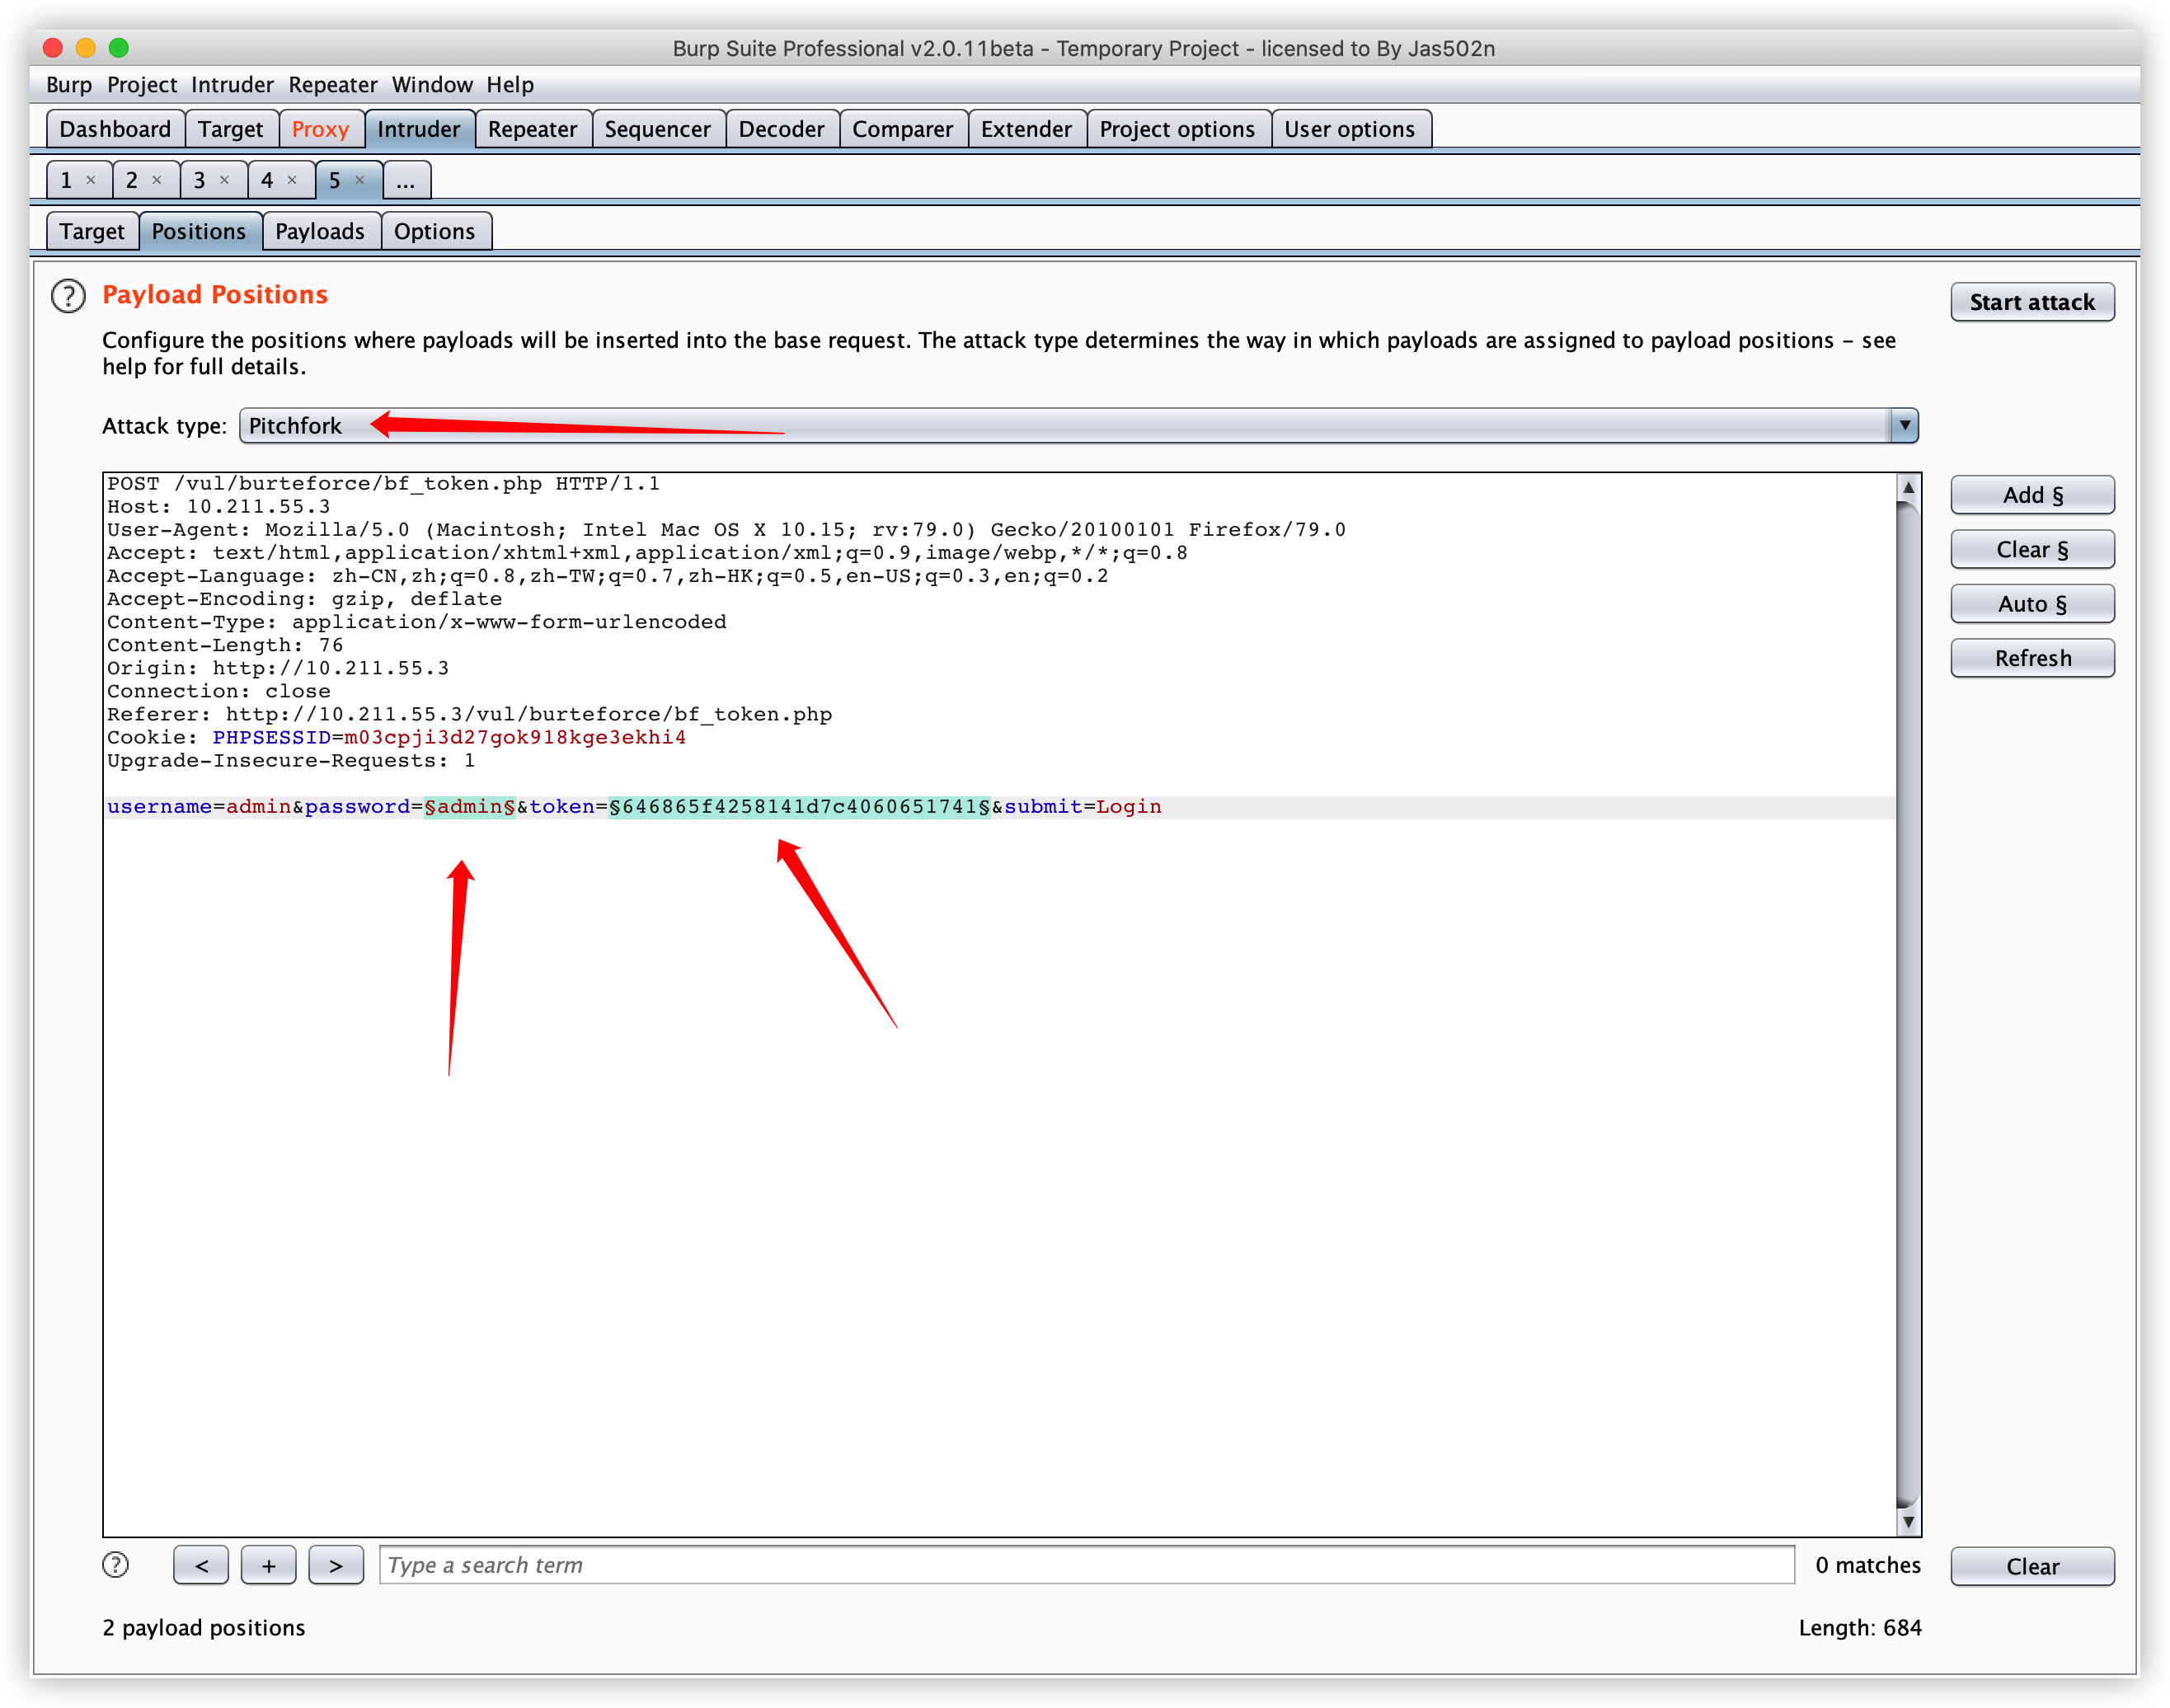Image resolution: width=2170 pixels, height=1708 pixels.
Task: Expand the Attack type dropdown arrow
Action: [x=1904, y=426]
